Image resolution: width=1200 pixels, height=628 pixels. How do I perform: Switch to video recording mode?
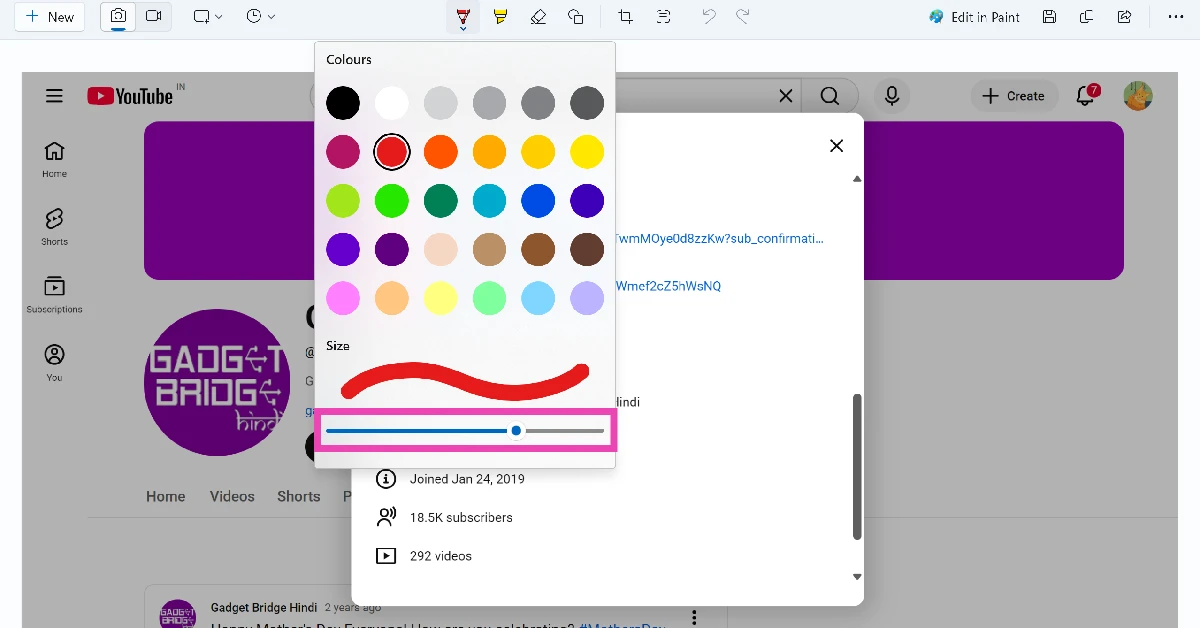coord(152,16)
